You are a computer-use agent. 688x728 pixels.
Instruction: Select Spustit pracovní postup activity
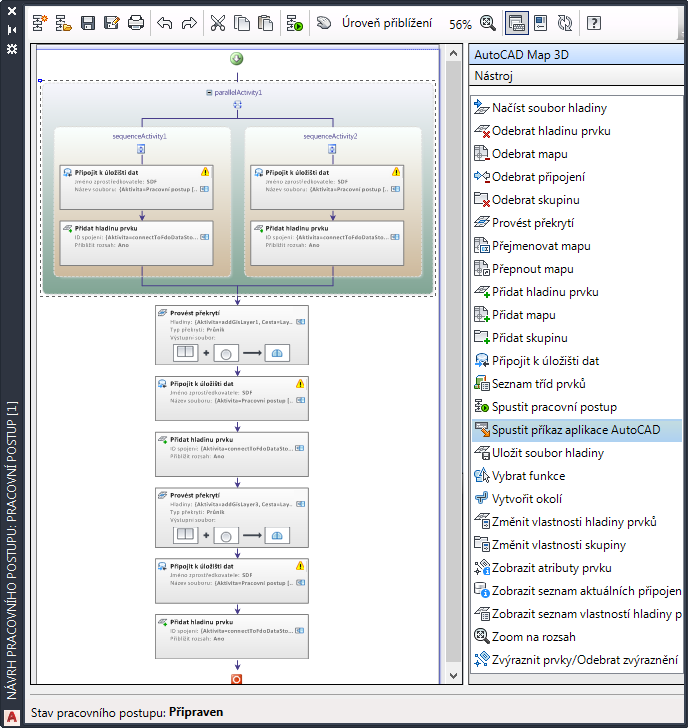pos(577,407)
